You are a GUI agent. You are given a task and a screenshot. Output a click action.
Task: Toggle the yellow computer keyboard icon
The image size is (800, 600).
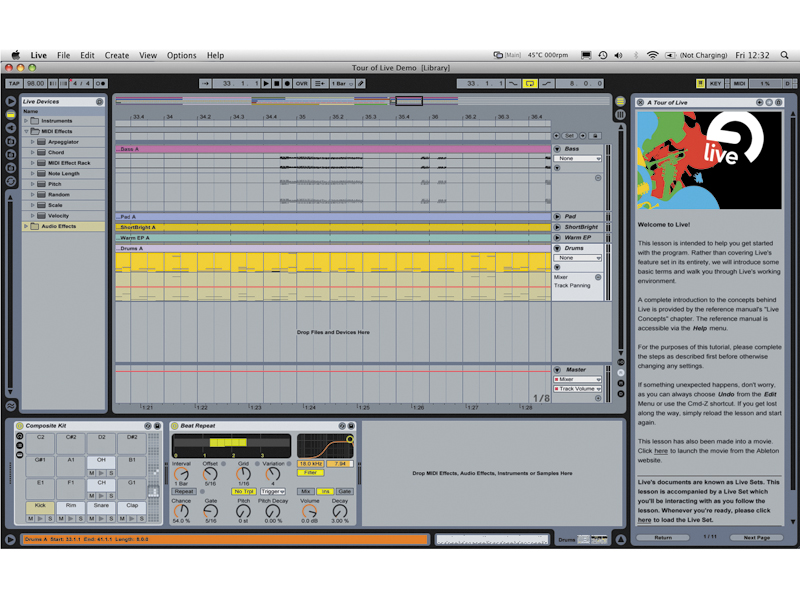[x=701, y=83]
